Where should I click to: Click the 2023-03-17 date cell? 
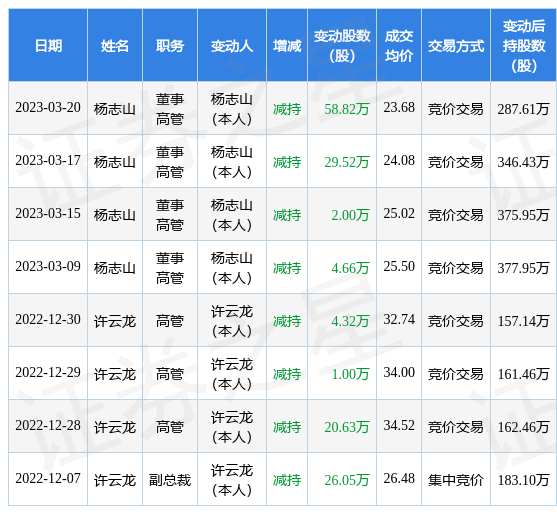click(48, 160)
